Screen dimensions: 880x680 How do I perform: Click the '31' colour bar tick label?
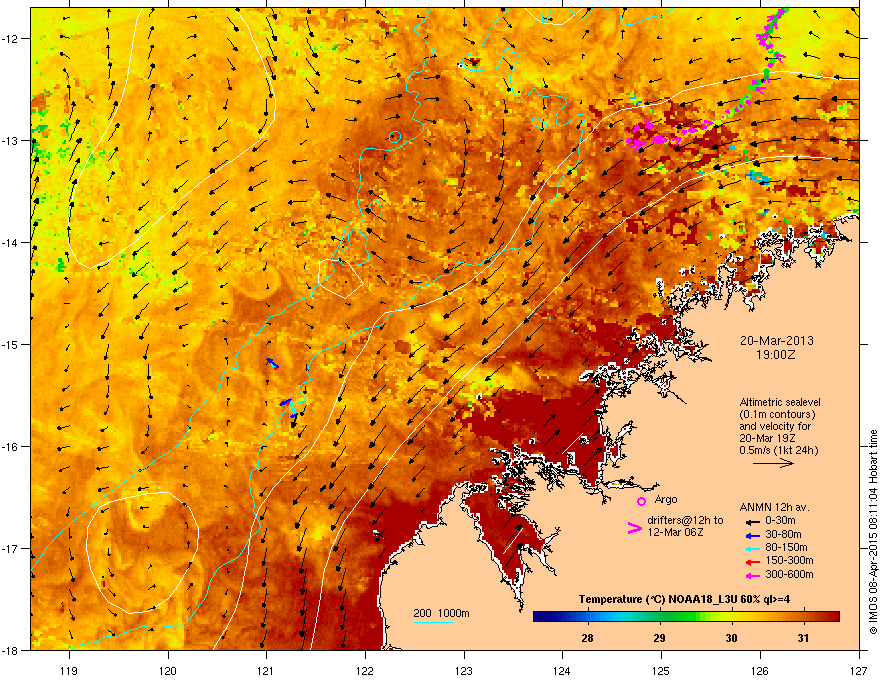tap(804, 638)
